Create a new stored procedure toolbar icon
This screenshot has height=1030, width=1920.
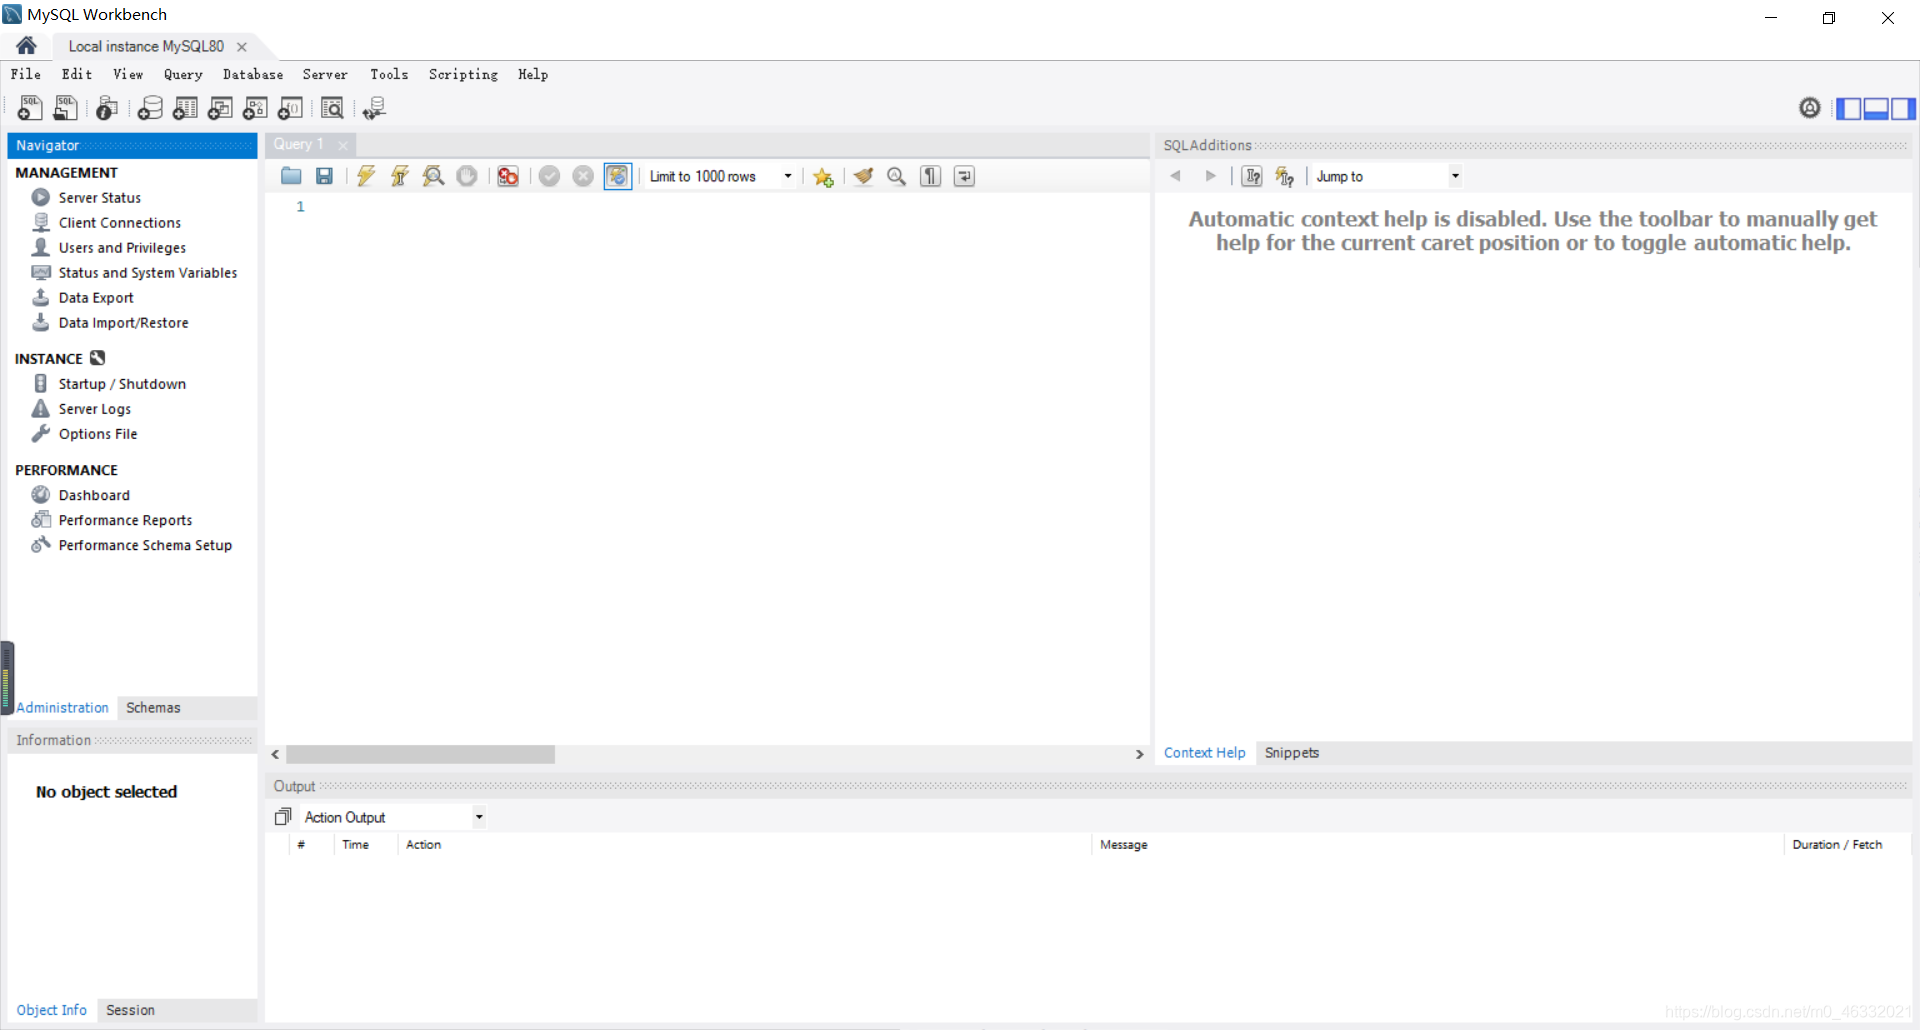255,108
